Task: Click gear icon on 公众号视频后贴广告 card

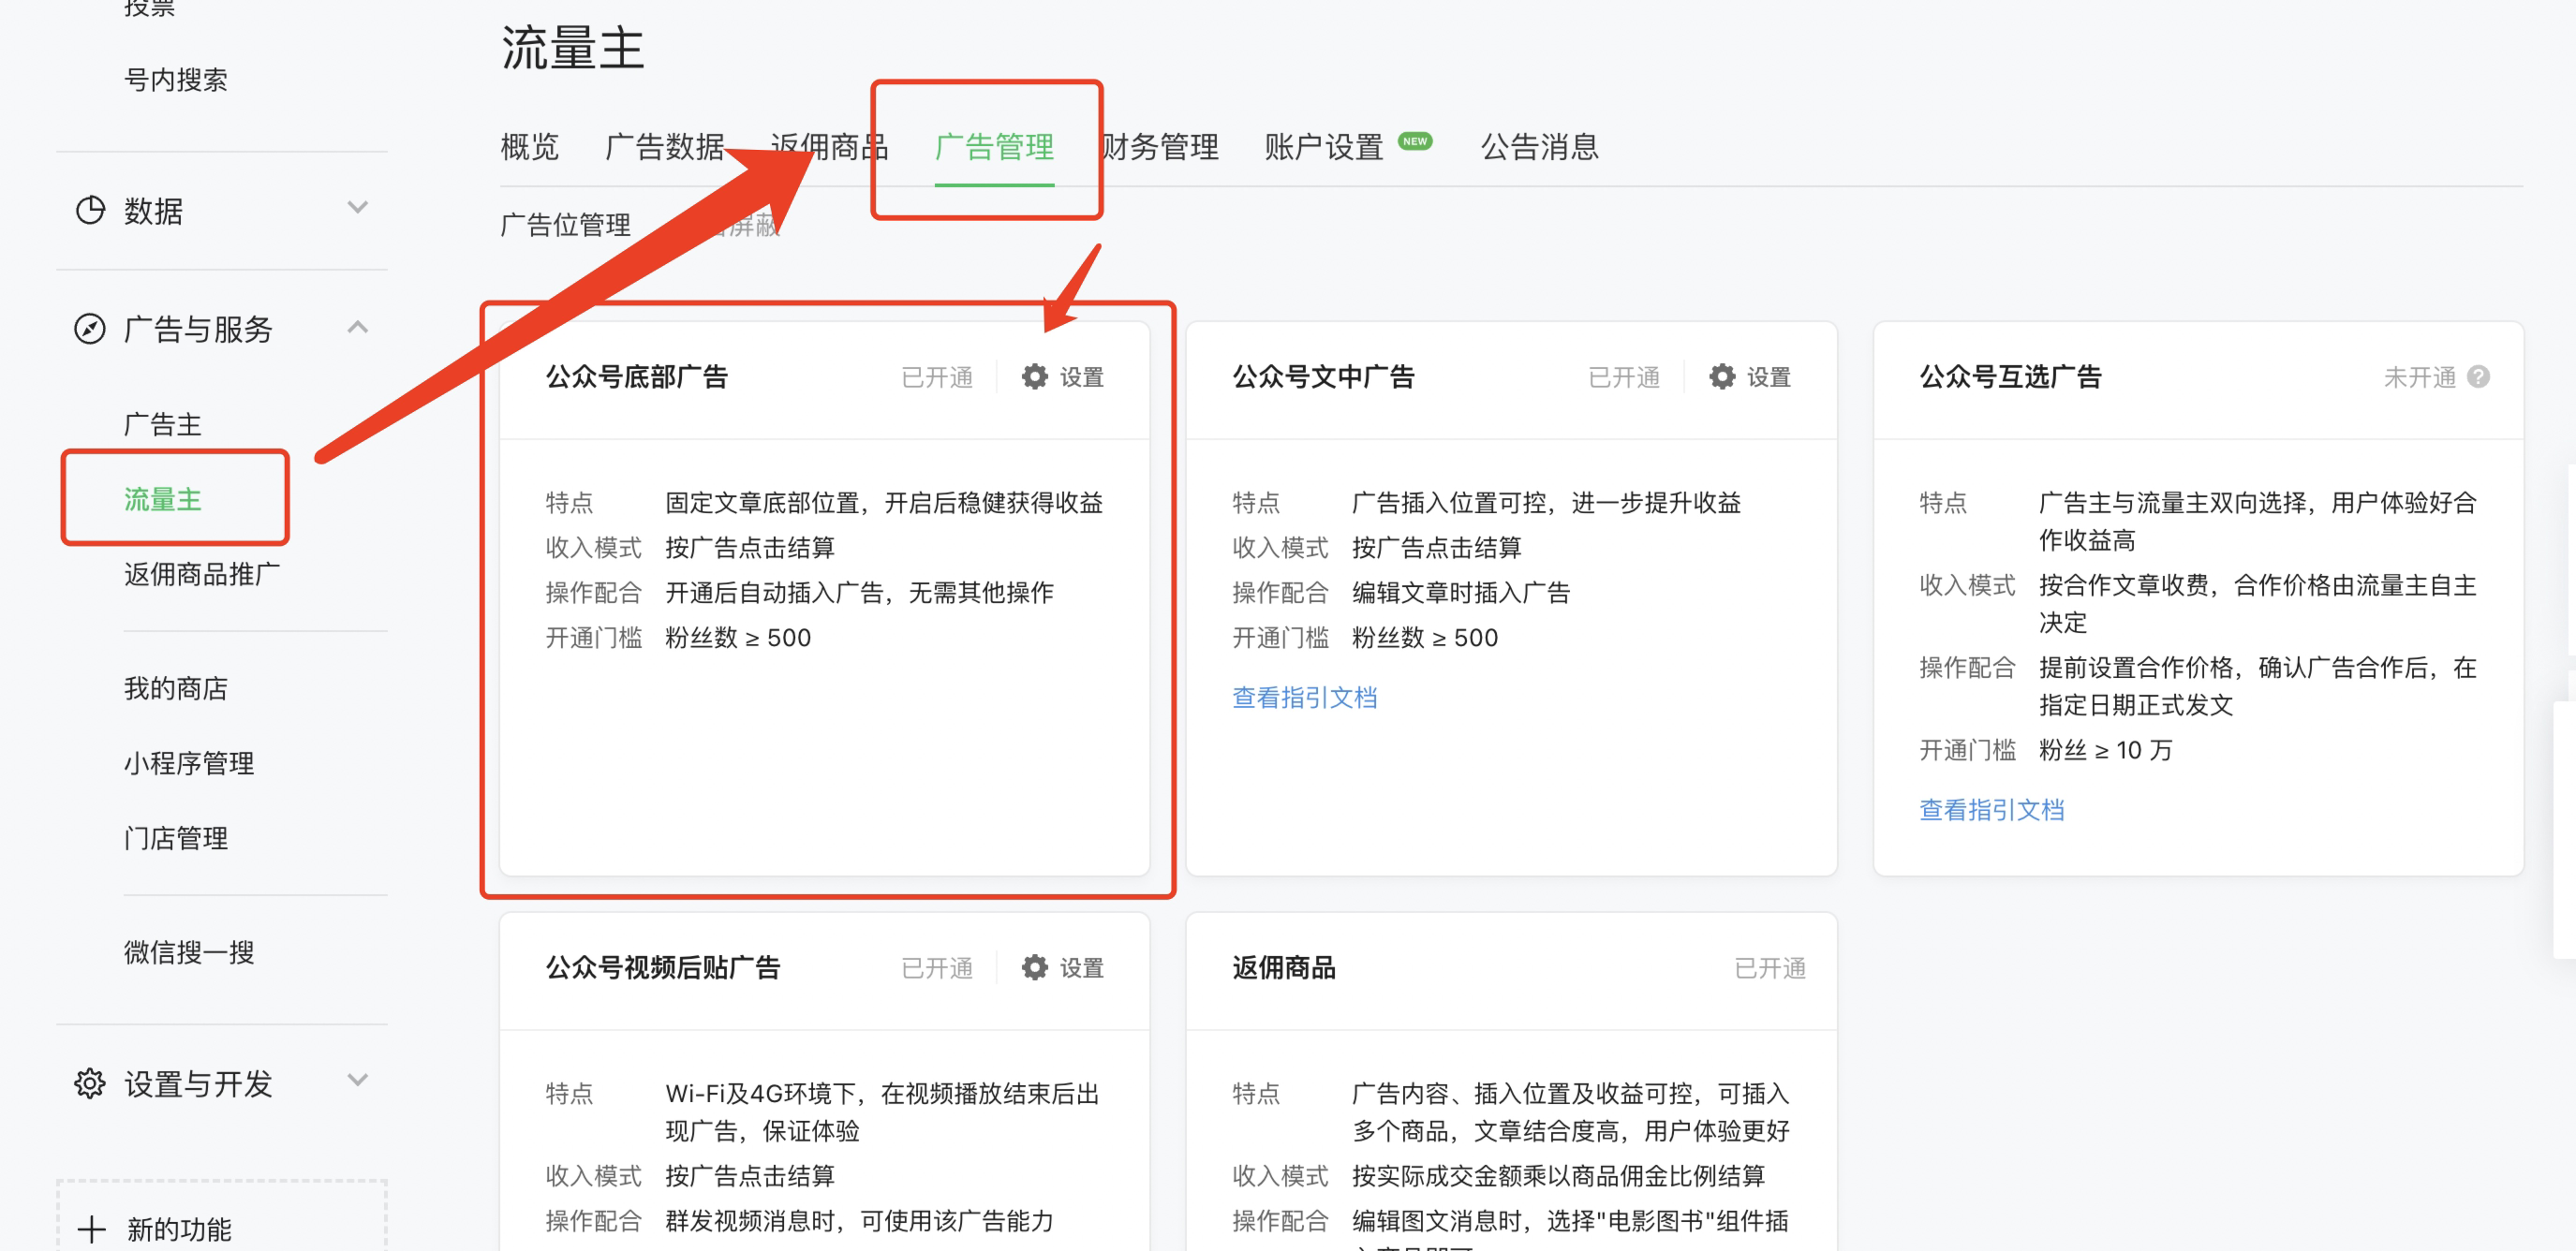Action: click(1034, 967)
